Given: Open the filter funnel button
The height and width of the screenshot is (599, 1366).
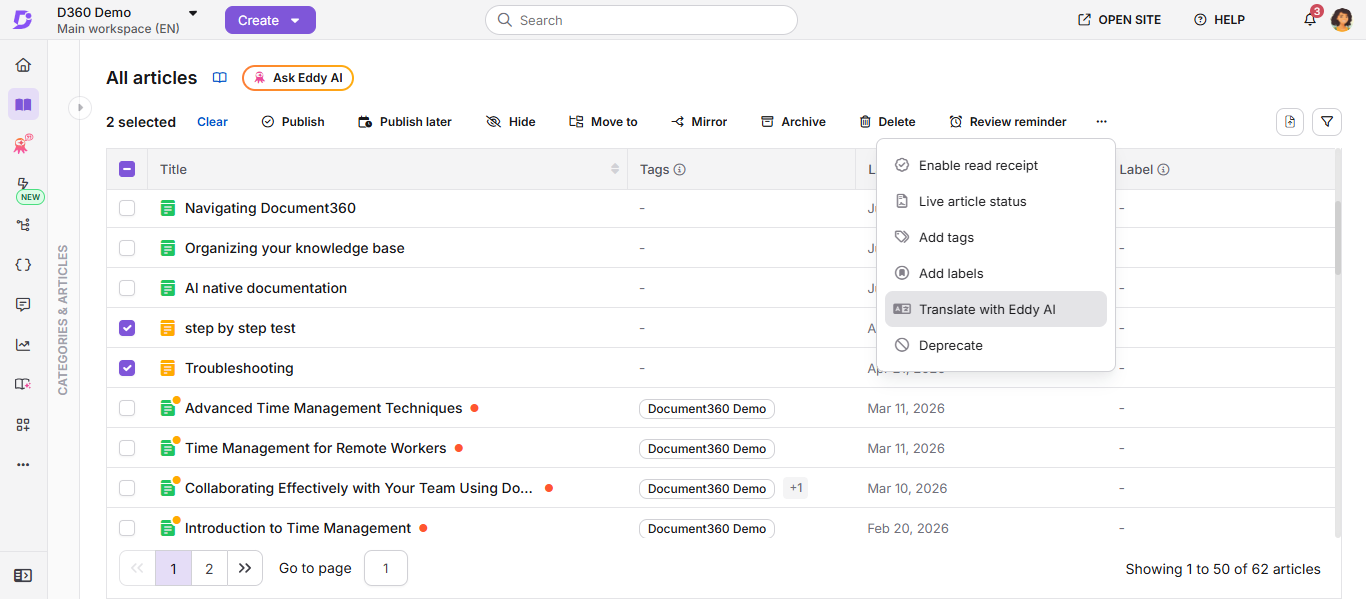Looking at the screenshot, I should [x=1327, y=122].
